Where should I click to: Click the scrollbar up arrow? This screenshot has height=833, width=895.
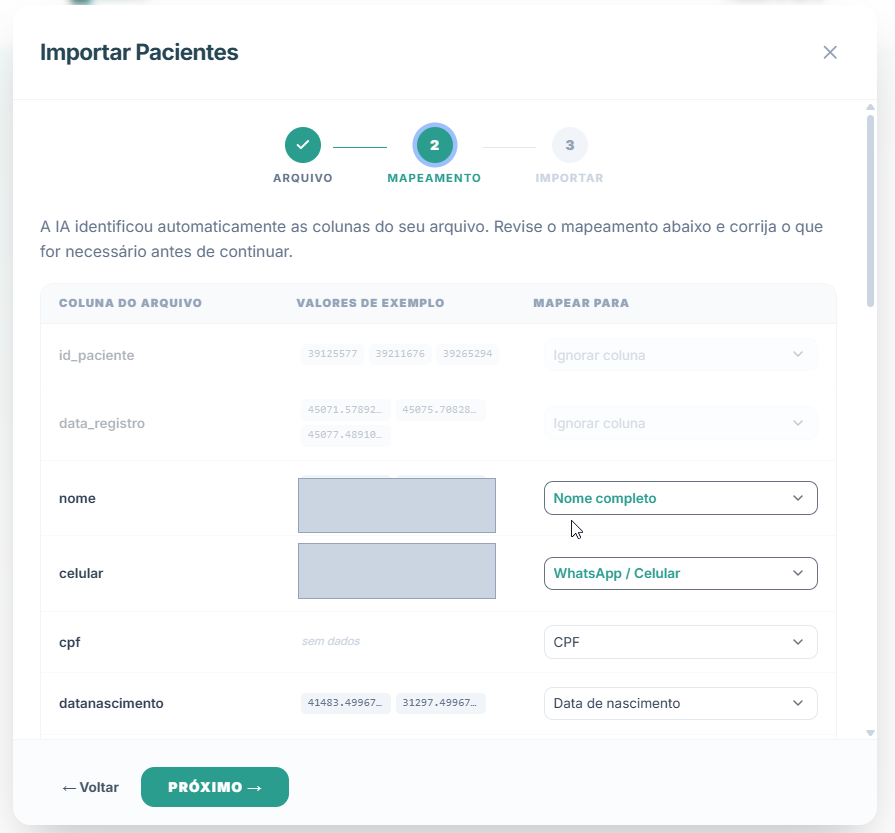870,107
